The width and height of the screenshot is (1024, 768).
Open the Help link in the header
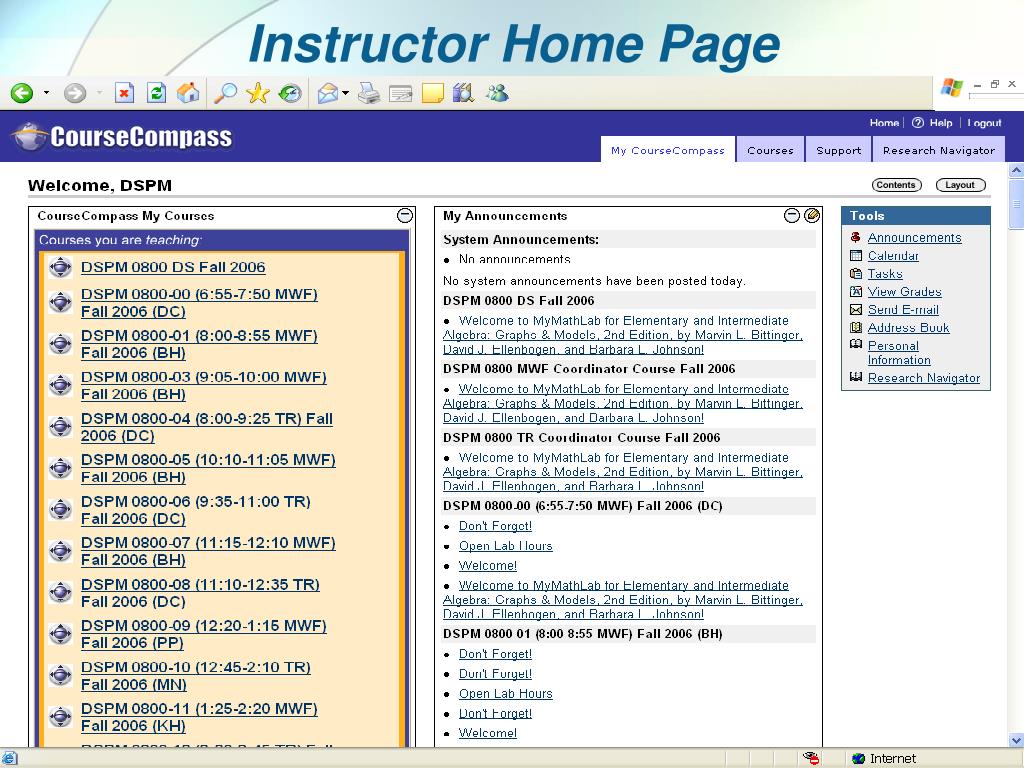point(940,123)
